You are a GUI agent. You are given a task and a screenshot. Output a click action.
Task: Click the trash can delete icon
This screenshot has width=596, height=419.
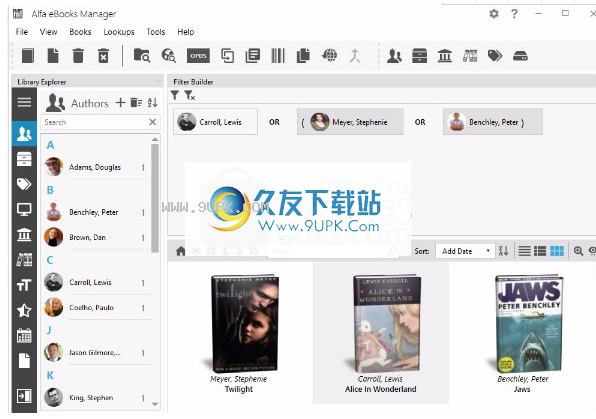[x=78, y=56]
